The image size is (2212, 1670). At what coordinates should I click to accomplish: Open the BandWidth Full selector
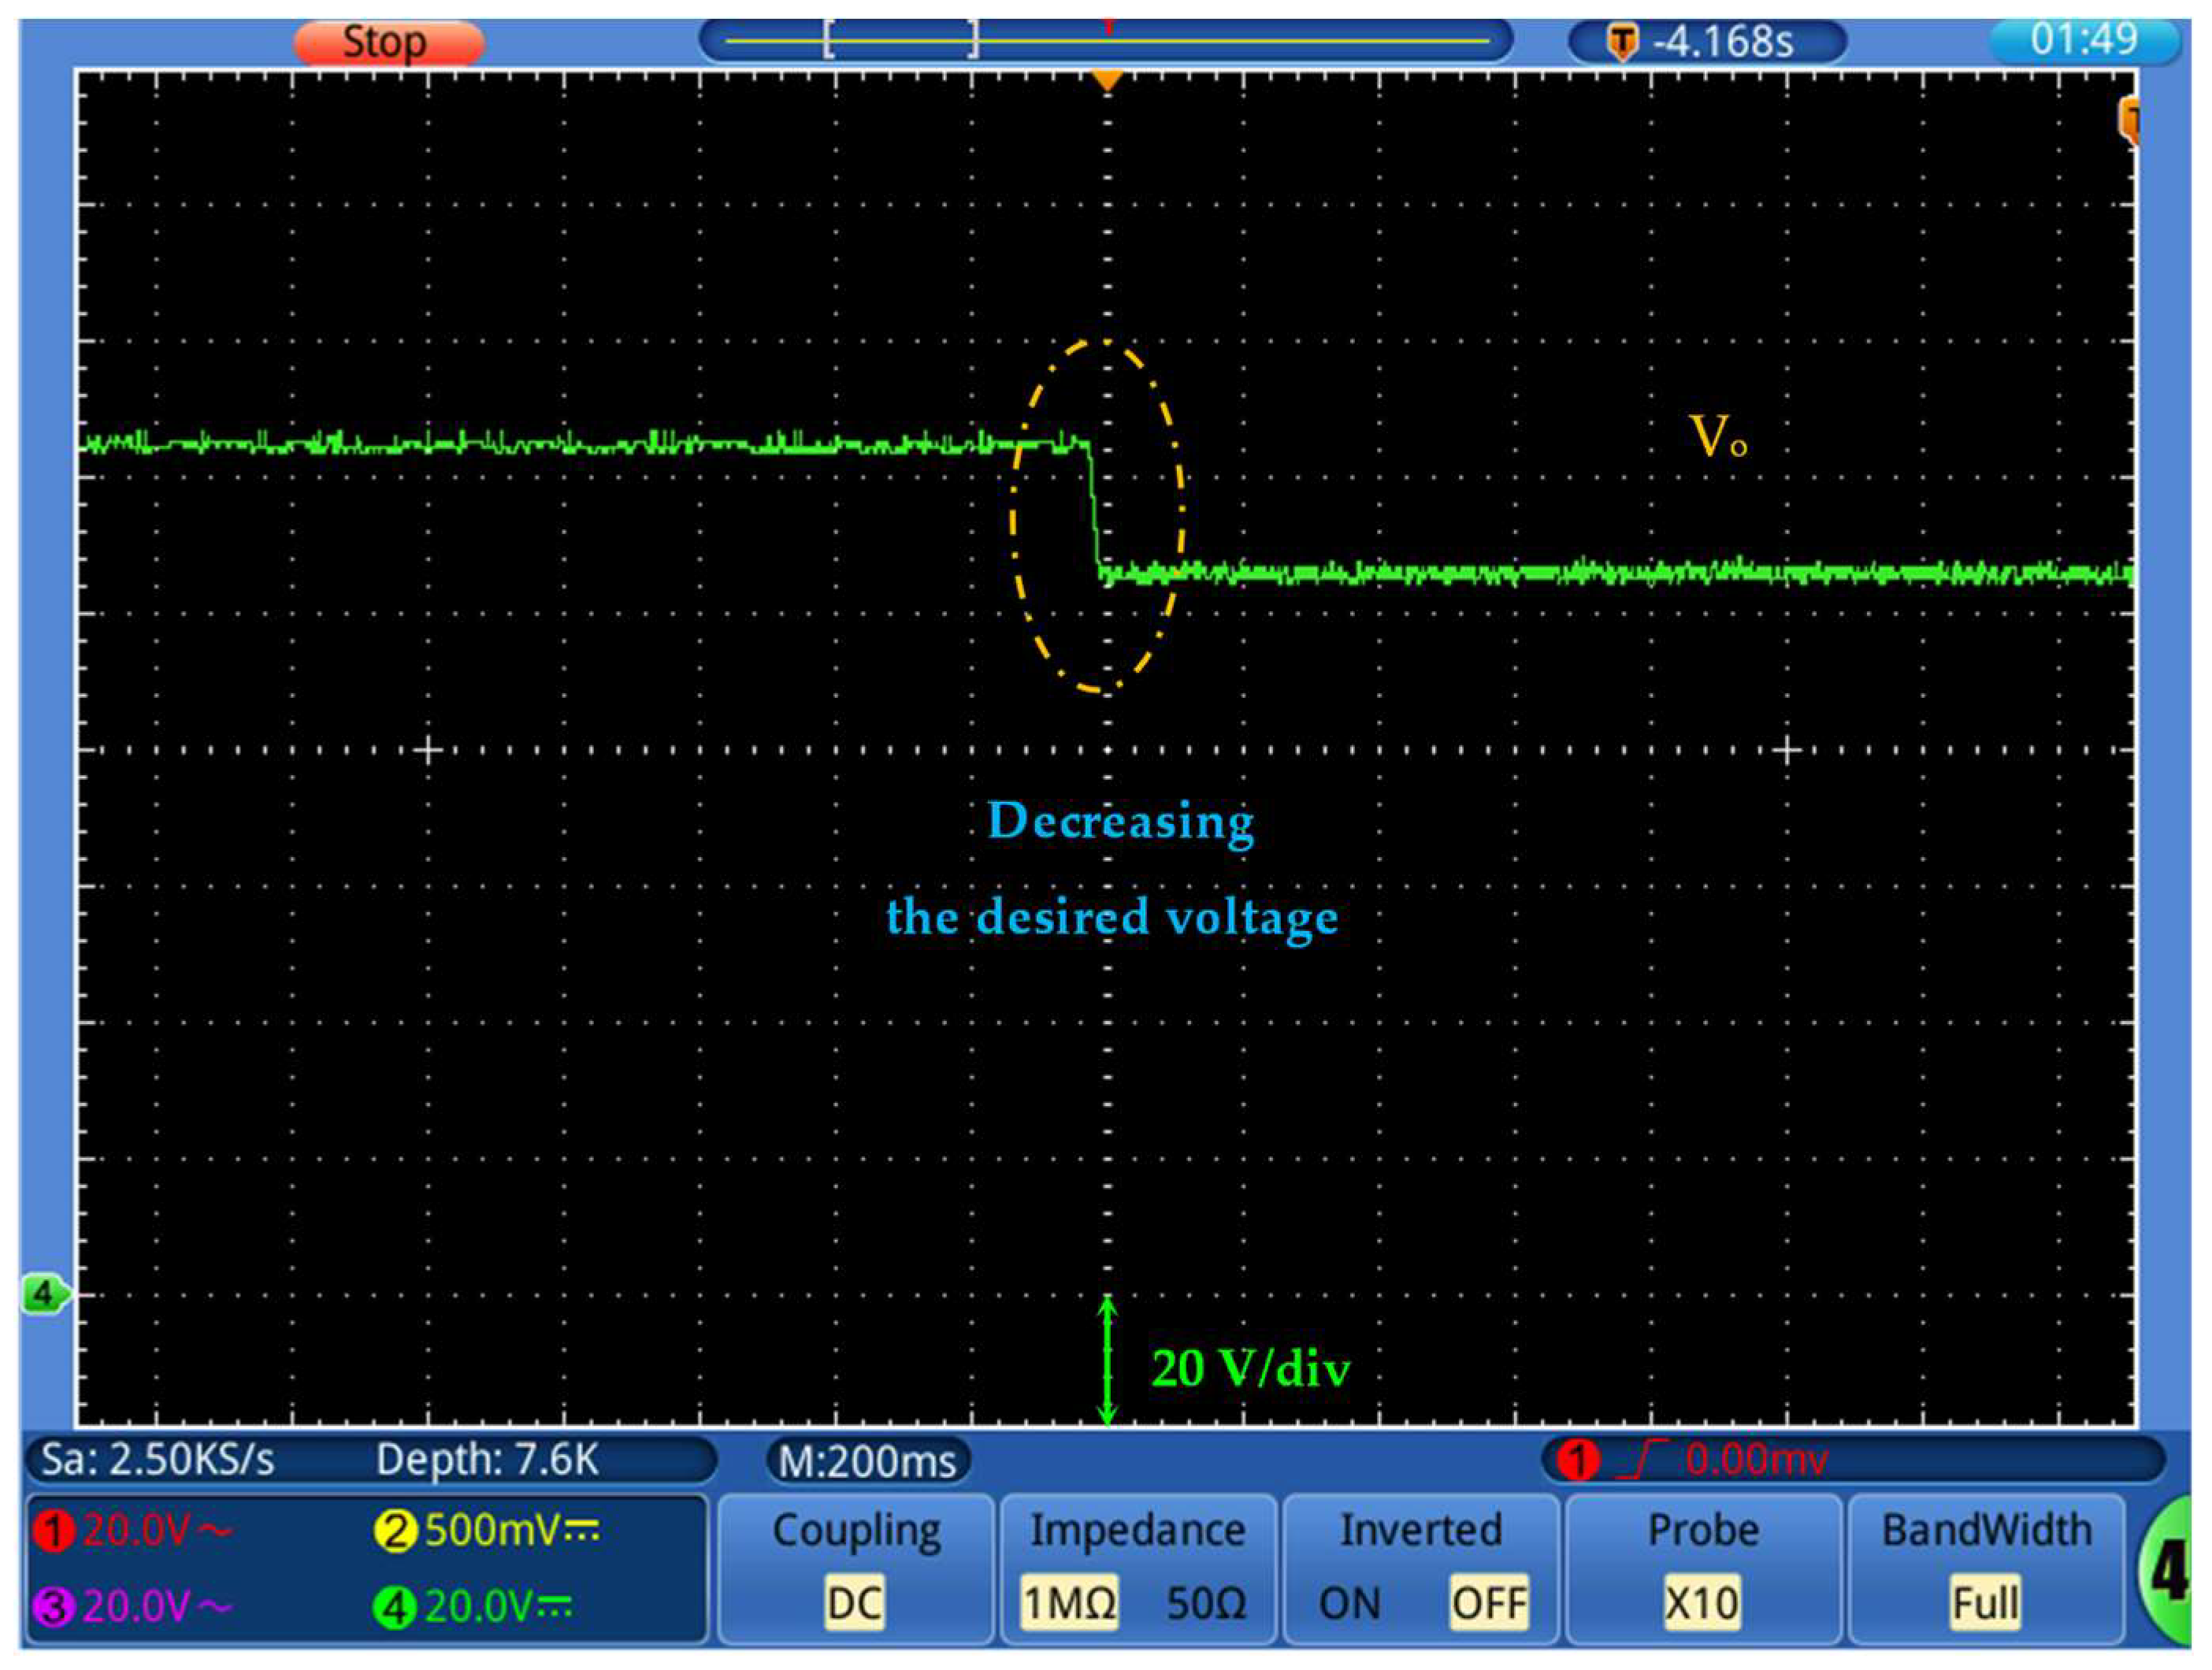point(1985,1604)
